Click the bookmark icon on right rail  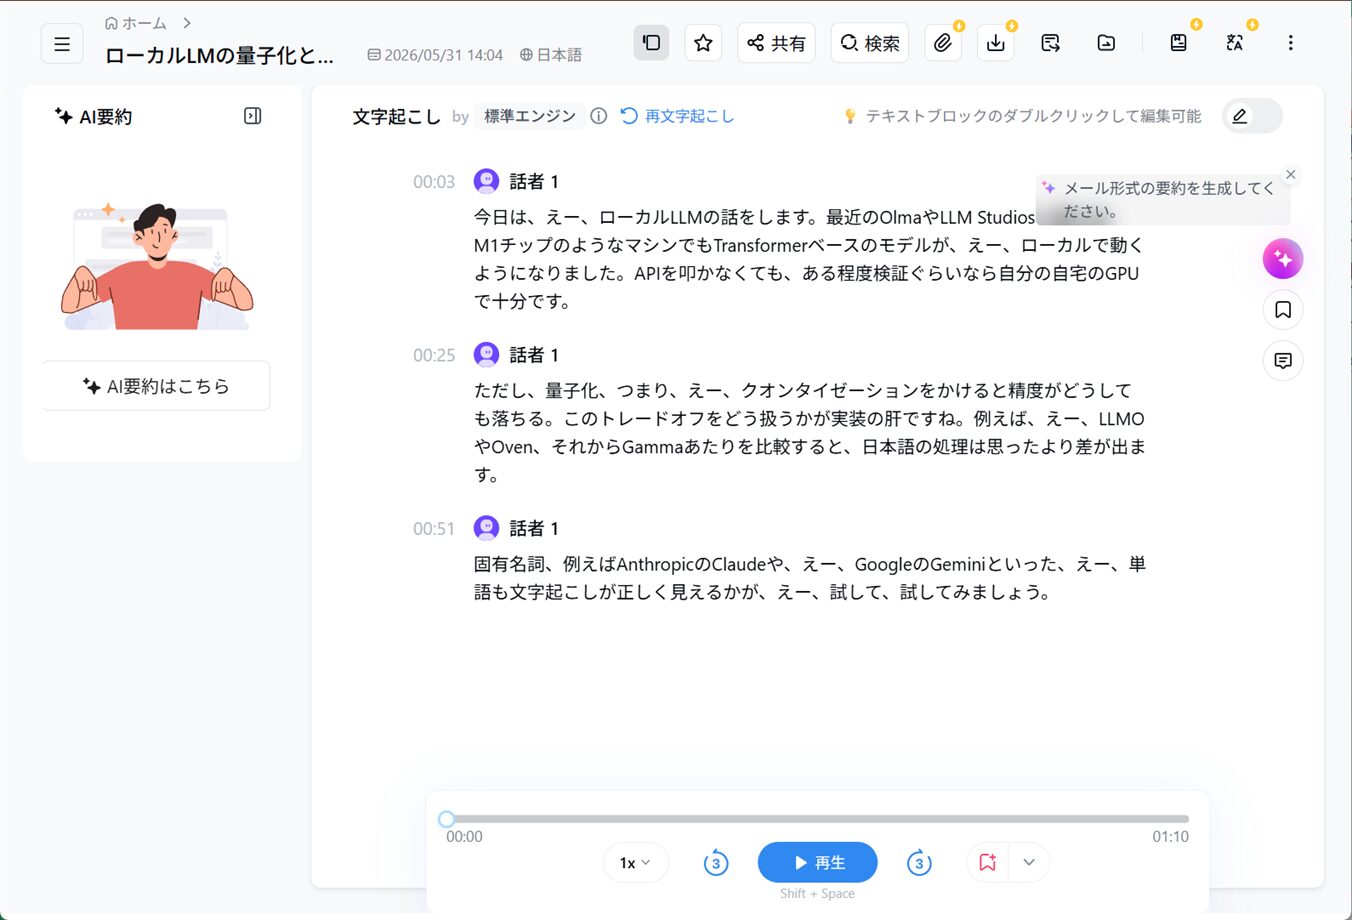coord(1283,310)
